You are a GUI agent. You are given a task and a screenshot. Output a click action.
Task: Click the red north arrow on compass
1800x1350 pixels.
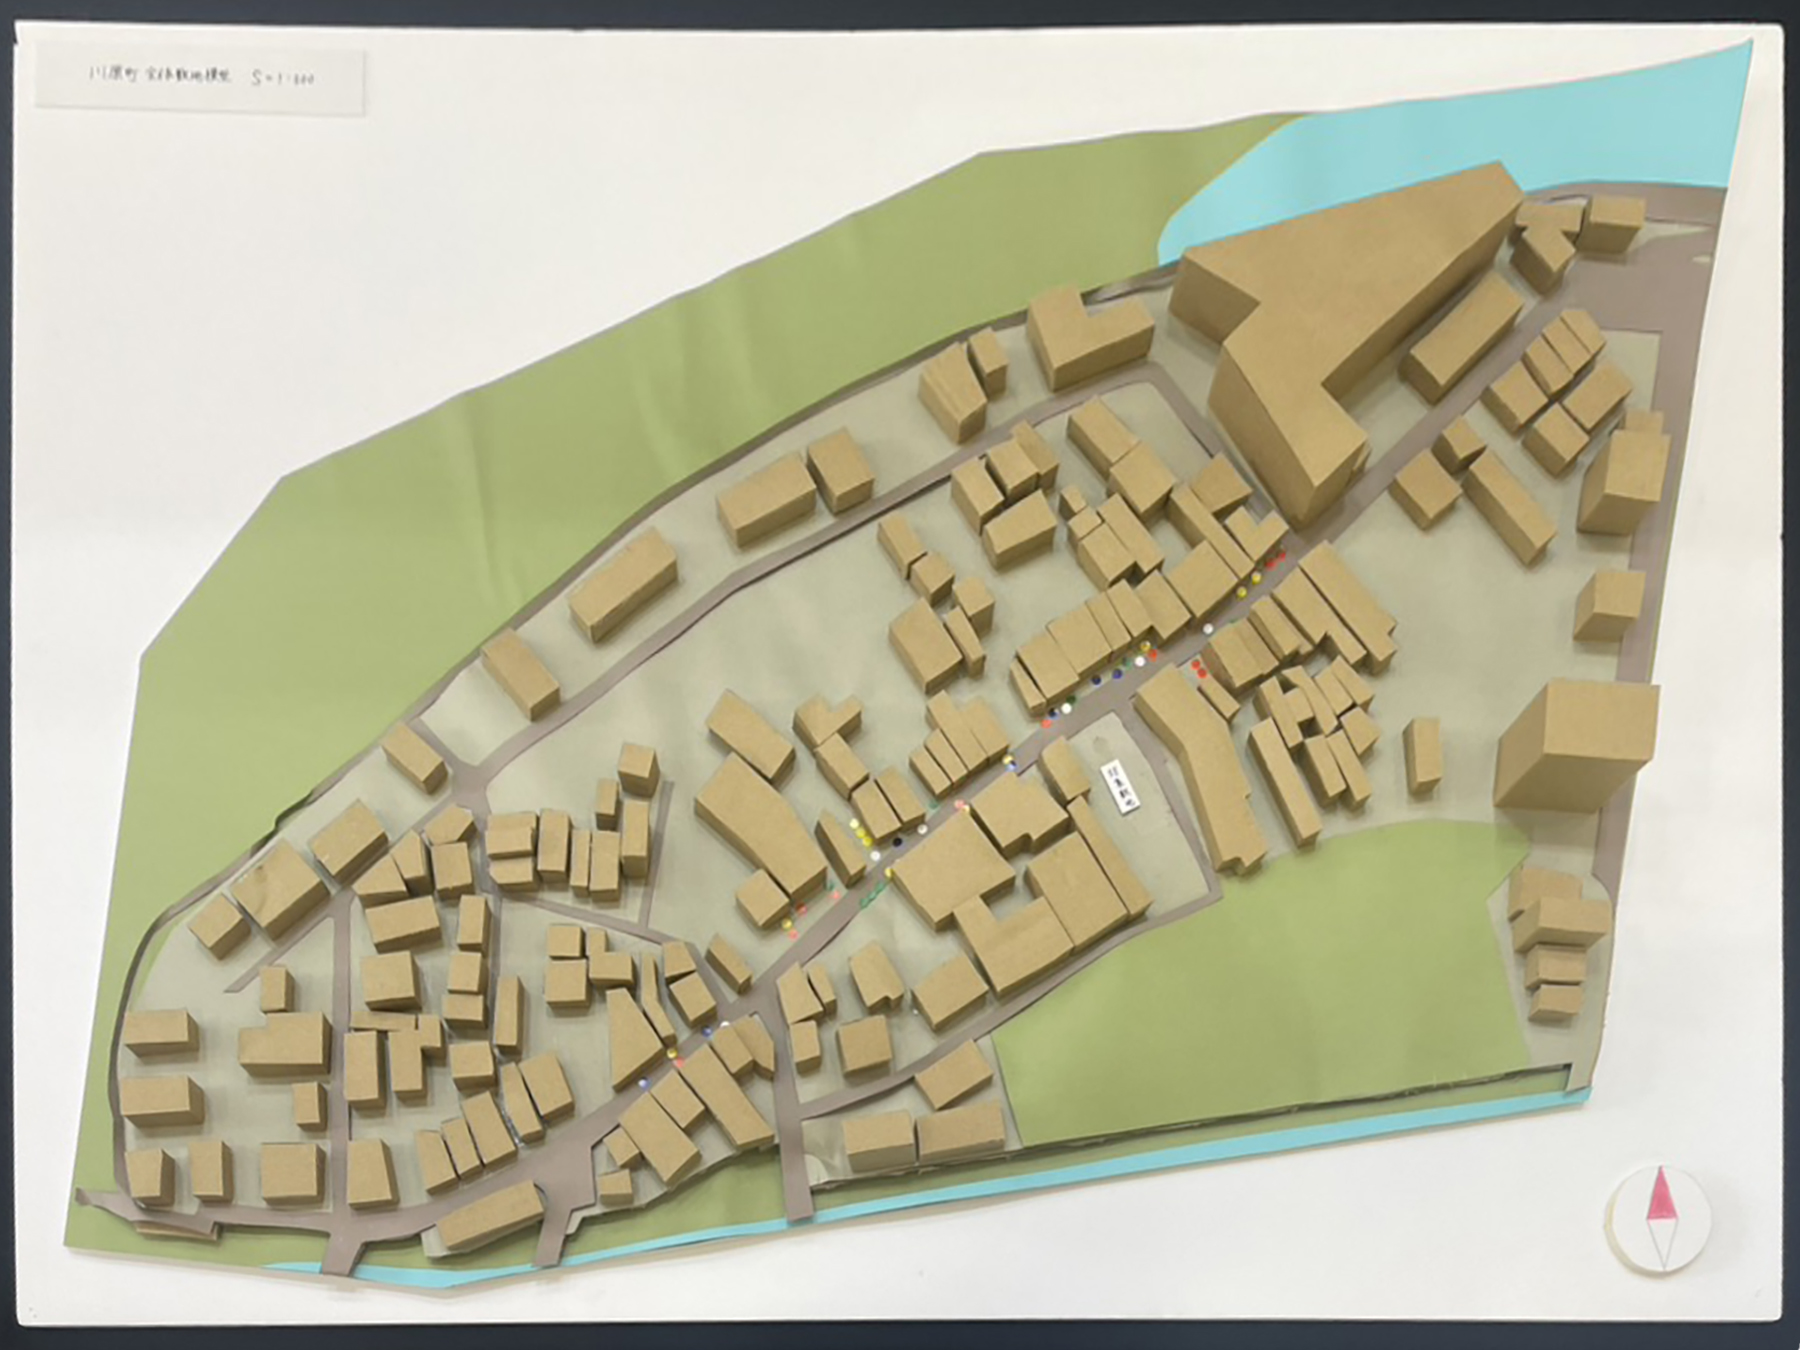click(x=1658, y=1192)
